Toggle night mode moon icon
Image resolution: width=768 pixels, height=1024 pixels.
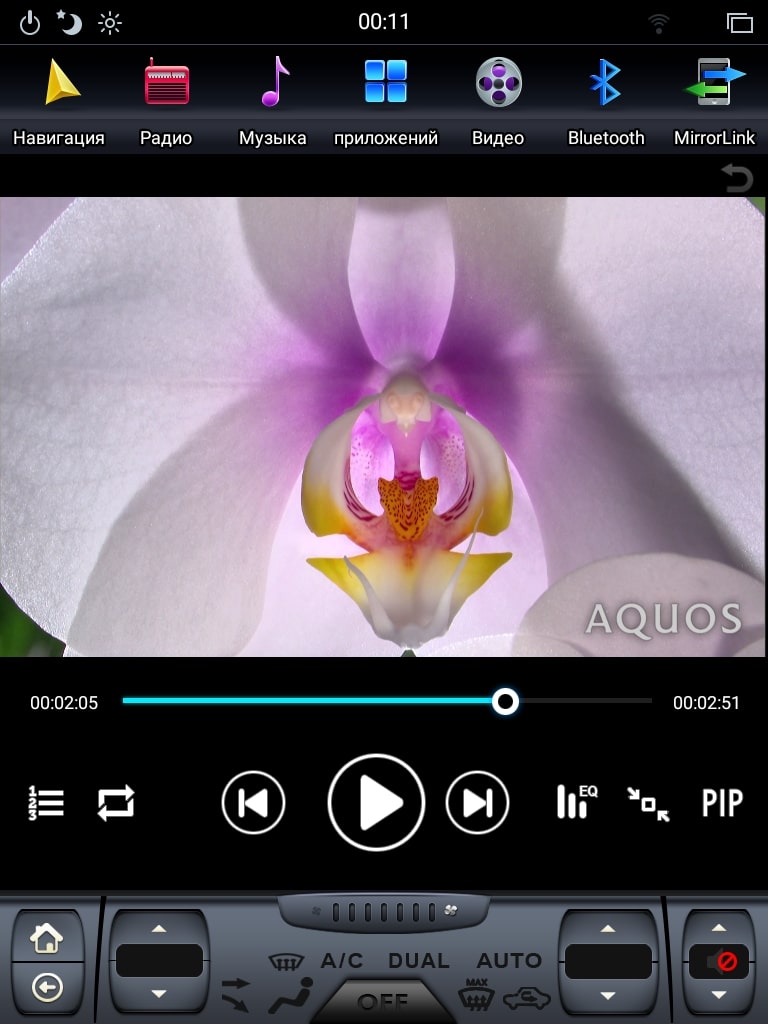pyautogui.click(x=69, y=23)
